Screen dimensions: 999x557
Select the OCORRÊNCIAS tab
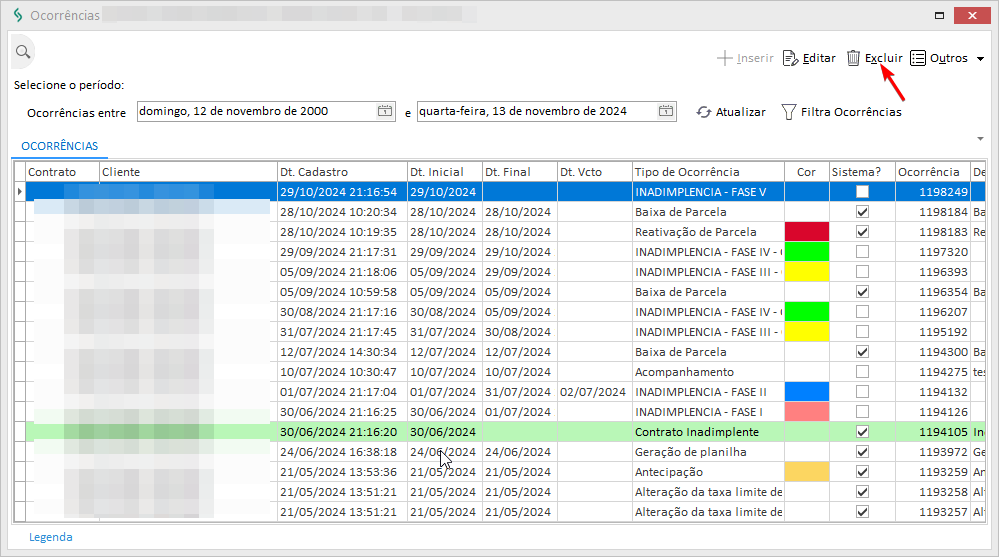pyautogui.click(x=60, y=146)
